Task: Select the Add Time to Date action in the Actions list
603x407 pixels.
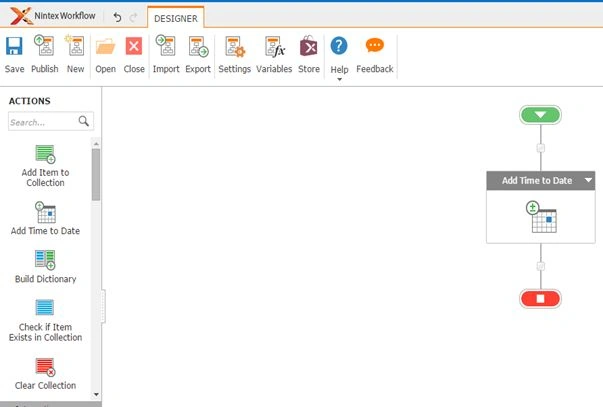Action: 45,218
